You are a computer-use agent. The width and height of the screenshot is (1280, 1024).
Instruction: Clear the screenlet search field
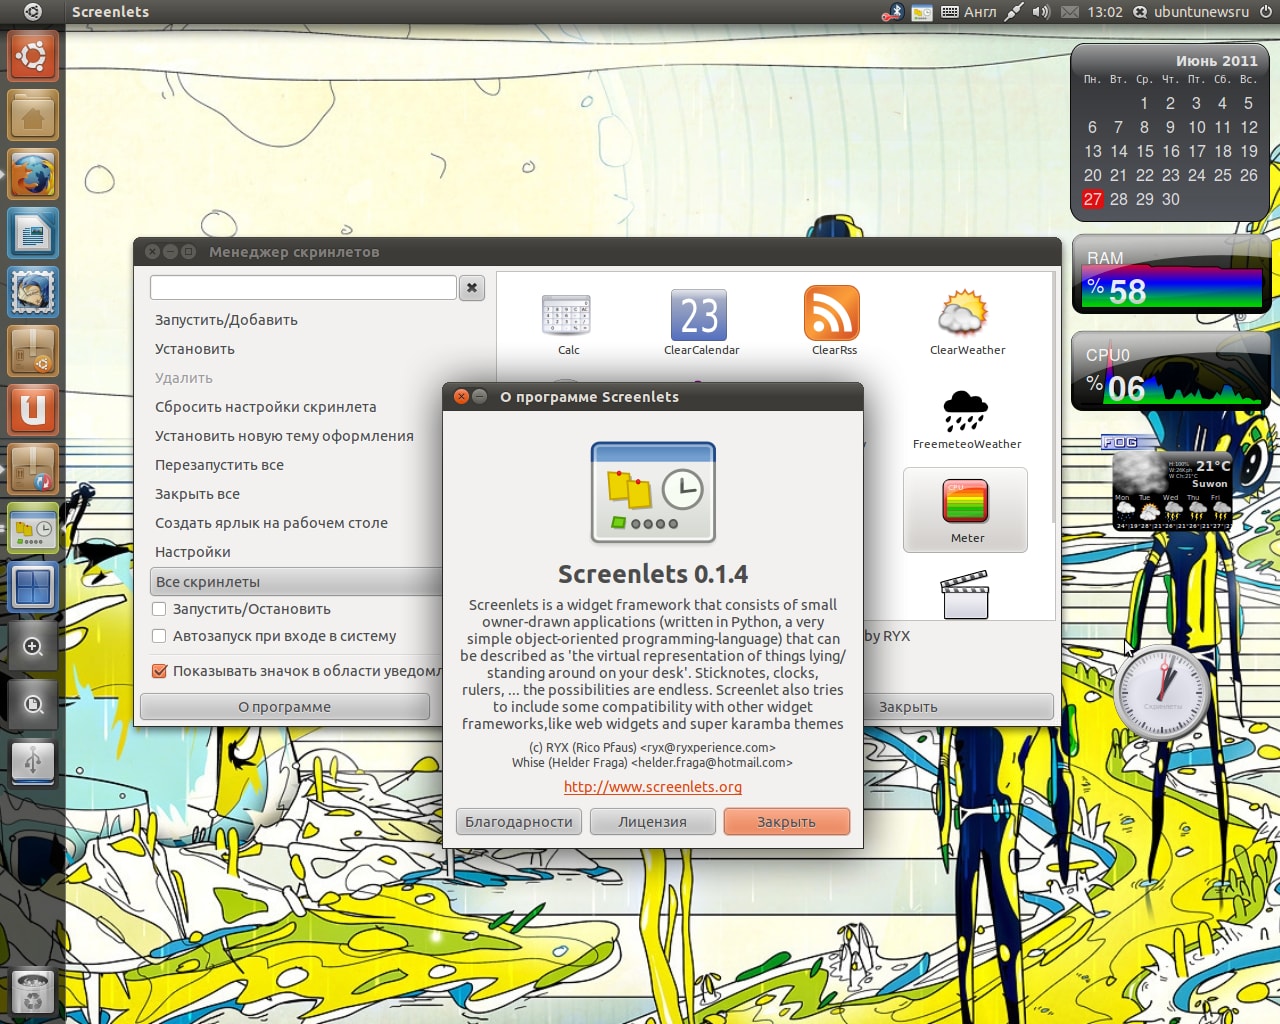tap(472, 288)
